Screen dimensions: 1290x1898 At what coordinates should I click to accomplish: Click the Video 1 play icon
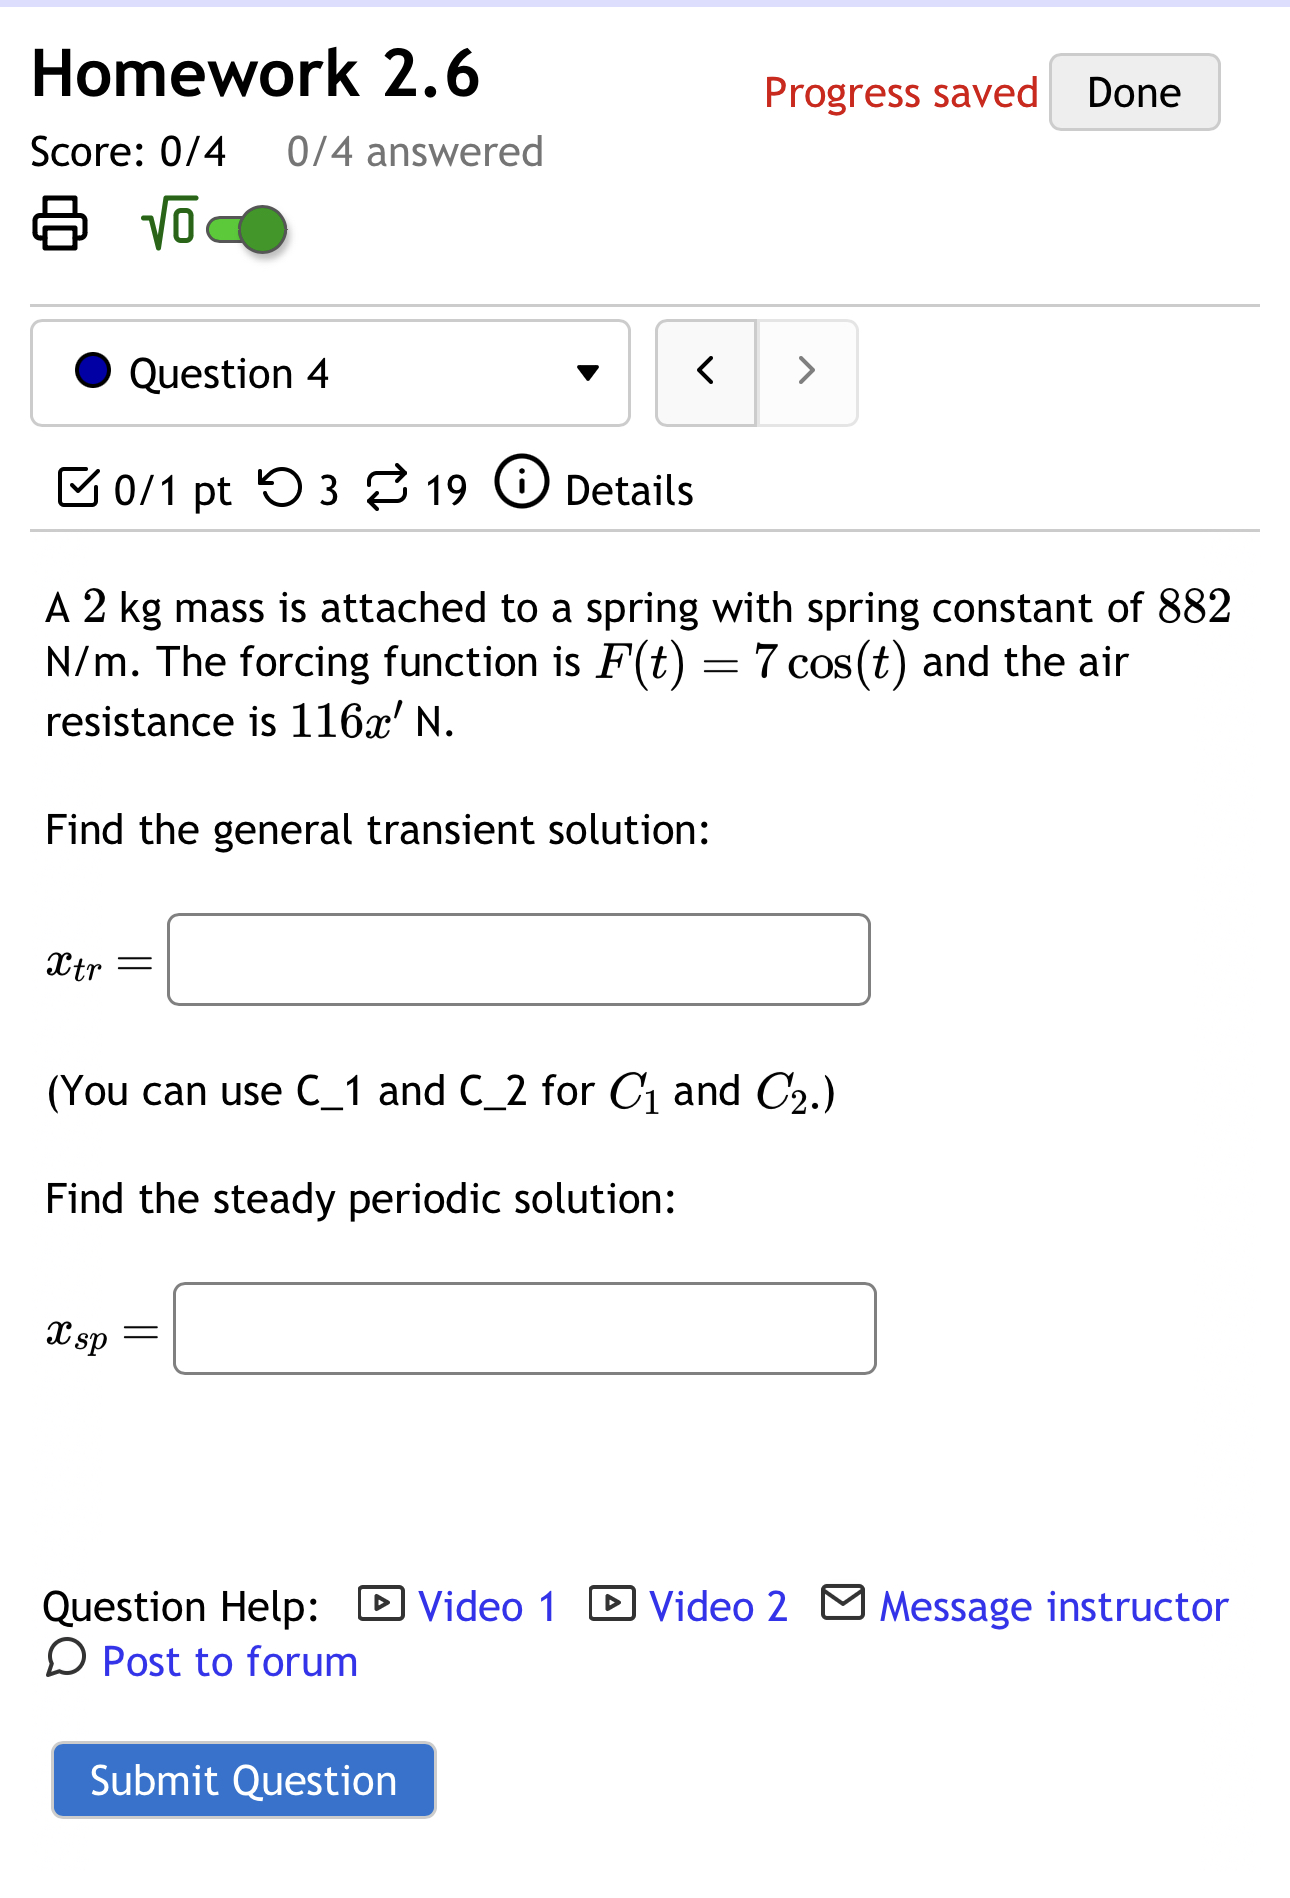click(383, 1604)
